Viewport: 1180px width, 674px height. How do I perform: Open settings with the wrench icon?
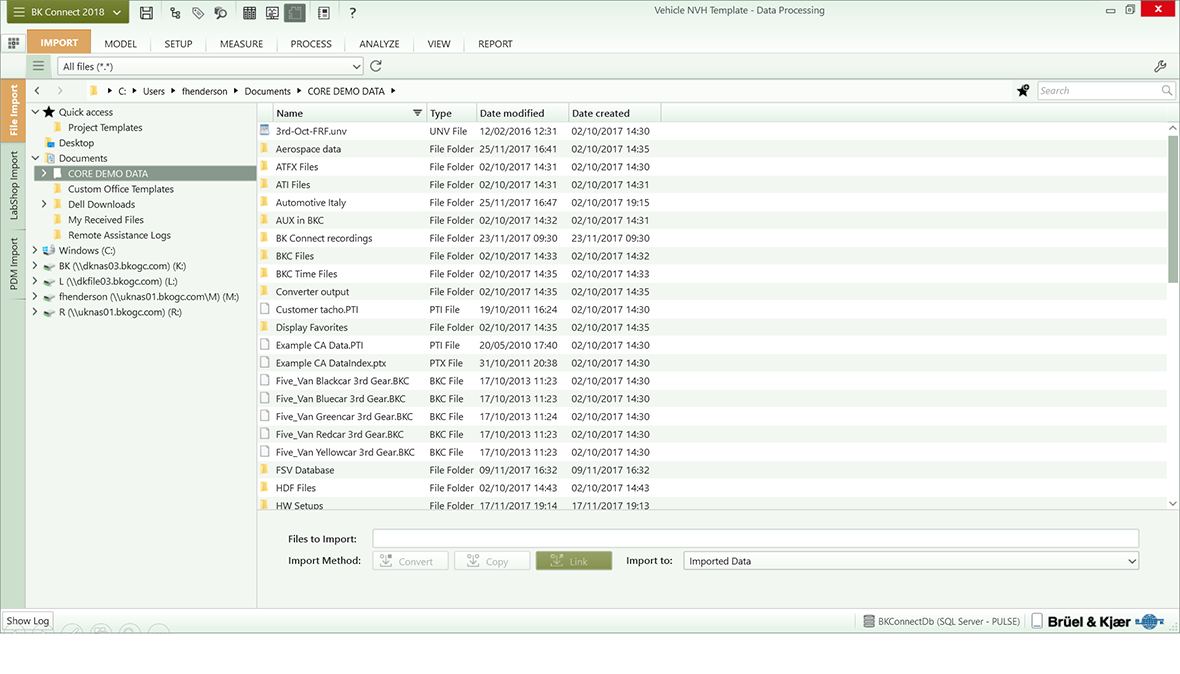pos(1160,66)
